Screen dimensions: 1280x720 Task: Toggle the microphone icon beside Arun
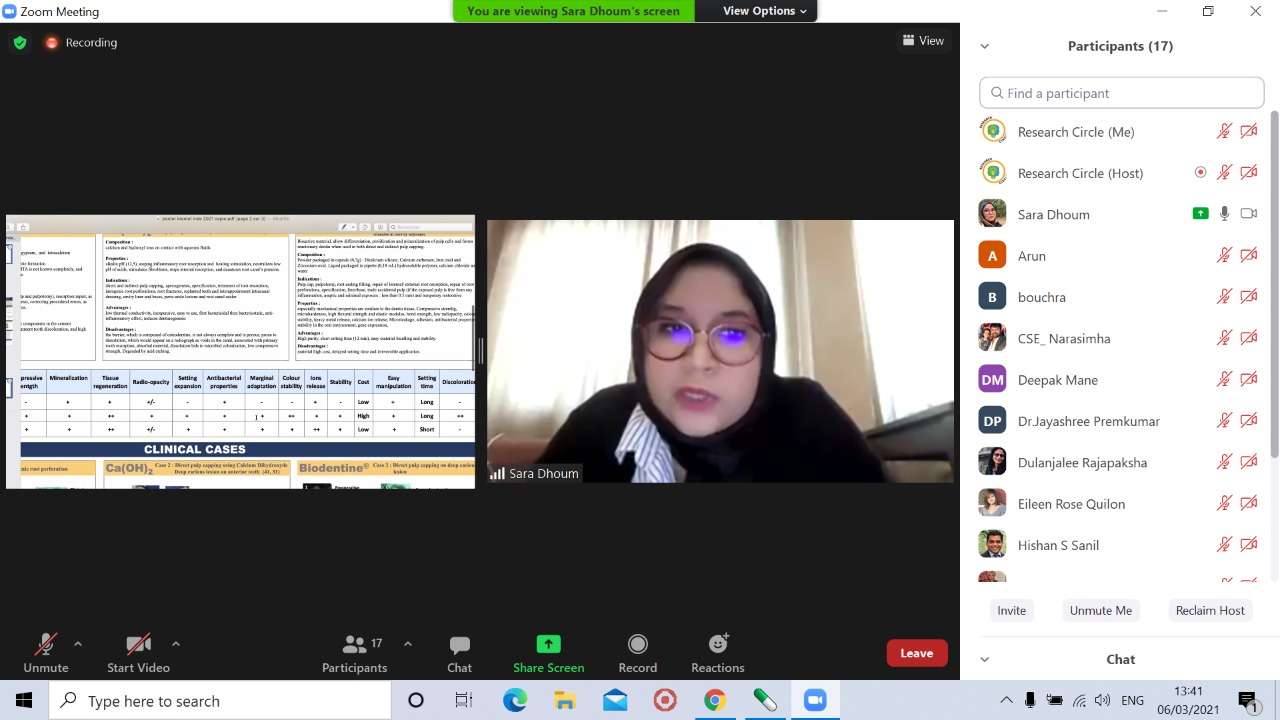[1224, 256]
